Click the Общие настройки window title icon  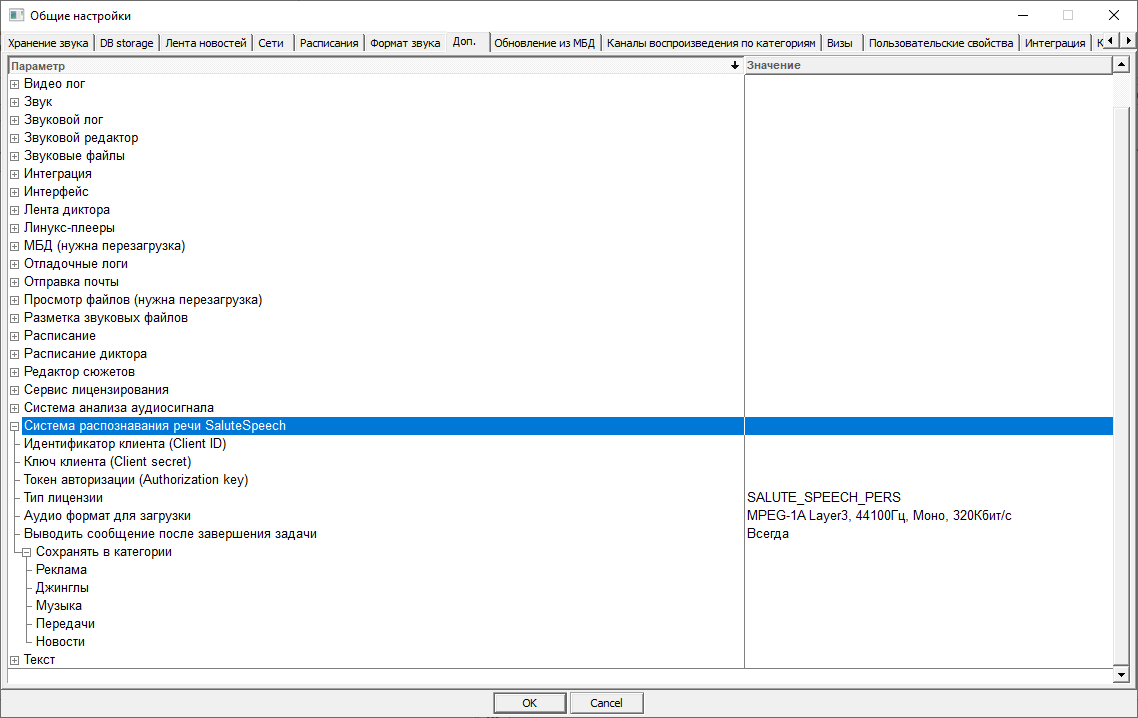[x=16, y=15]
